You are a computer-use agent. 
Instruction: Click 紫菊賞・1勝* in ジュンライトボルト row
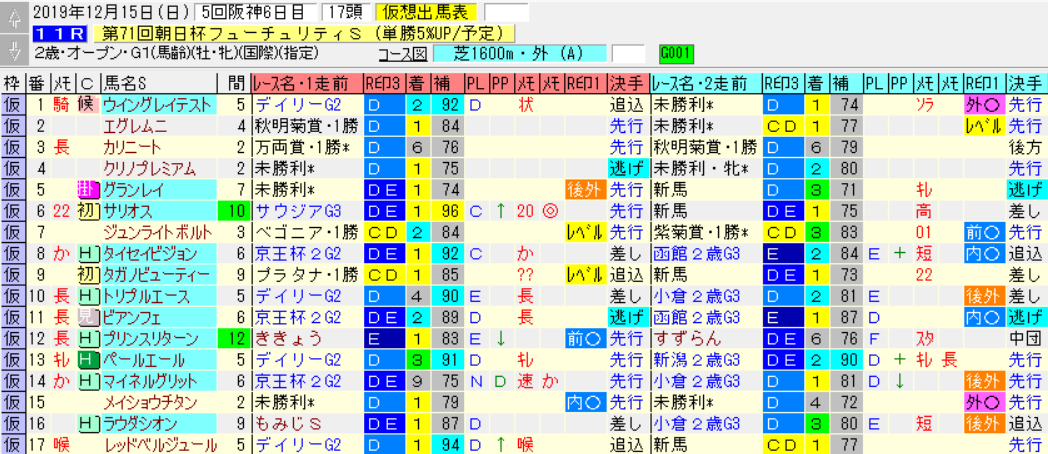pos(706,233)
